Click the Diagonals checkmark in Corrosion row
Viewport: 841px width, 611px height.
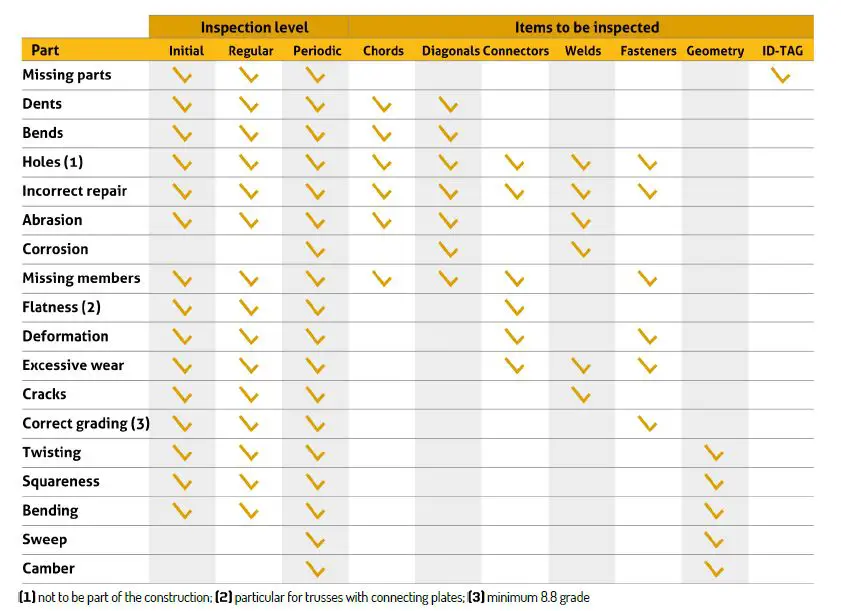[x=448, y=250]
